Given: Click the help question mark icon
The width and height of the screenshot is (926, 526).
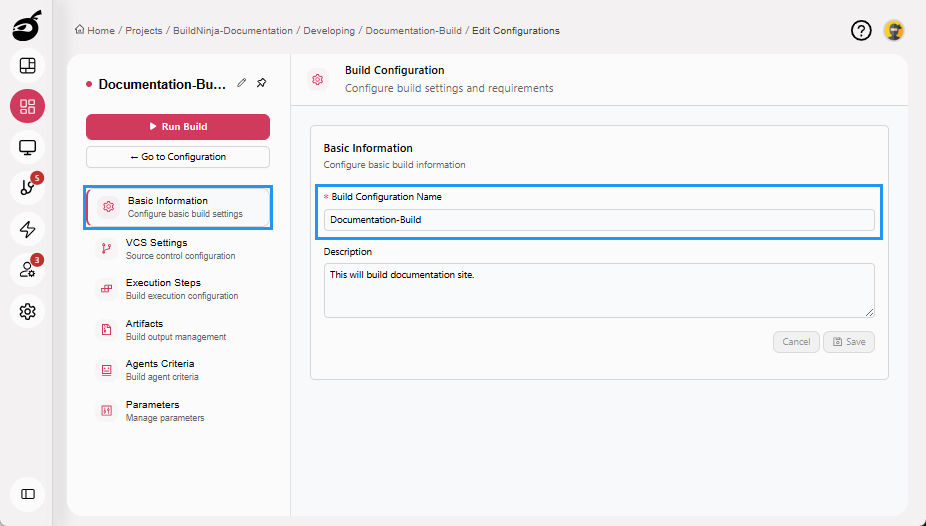Looking at the screenshot, I should coord(861,30).
